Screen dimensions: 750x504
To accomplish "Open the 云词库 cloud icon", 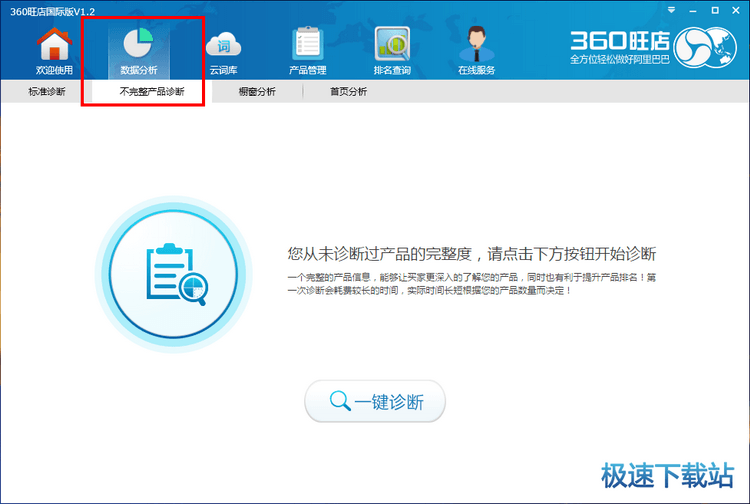I will [x=223, y=52].
